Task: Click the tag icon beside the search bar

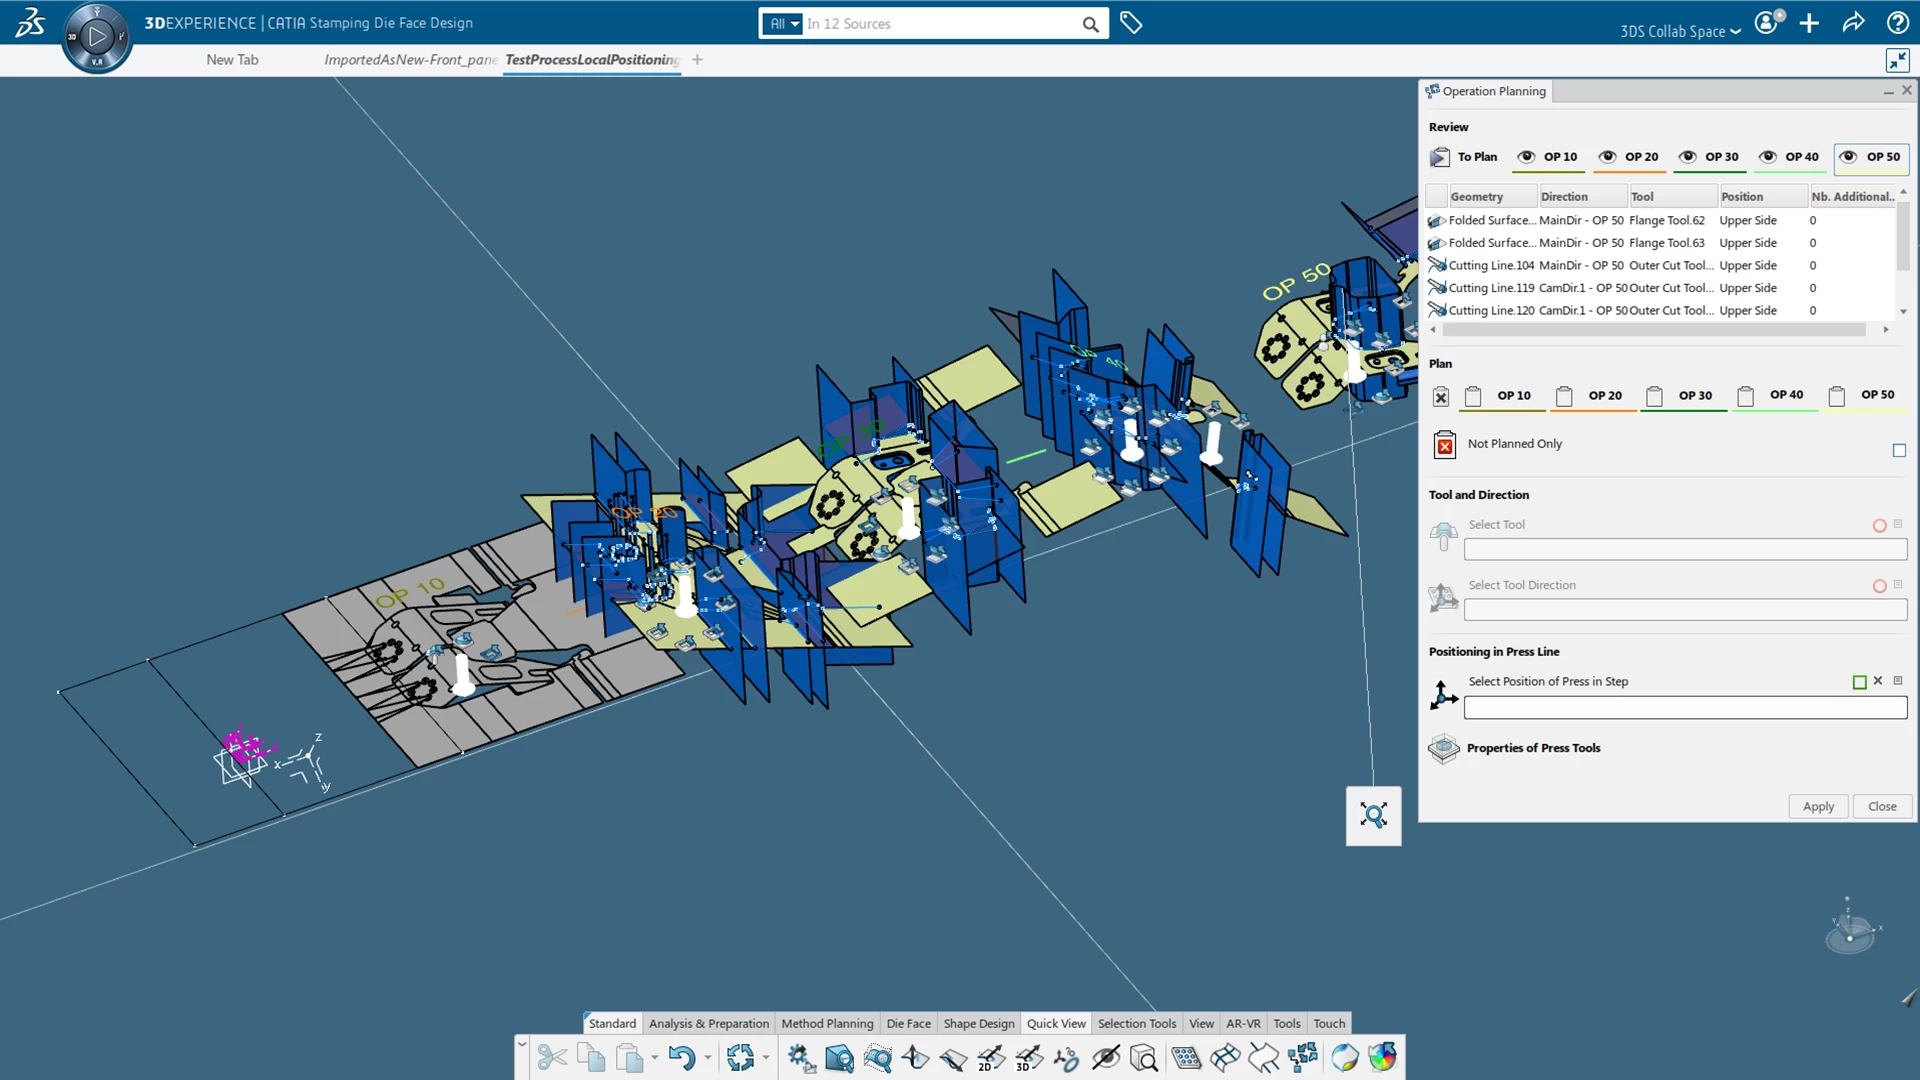Action: pos(1131,22)
